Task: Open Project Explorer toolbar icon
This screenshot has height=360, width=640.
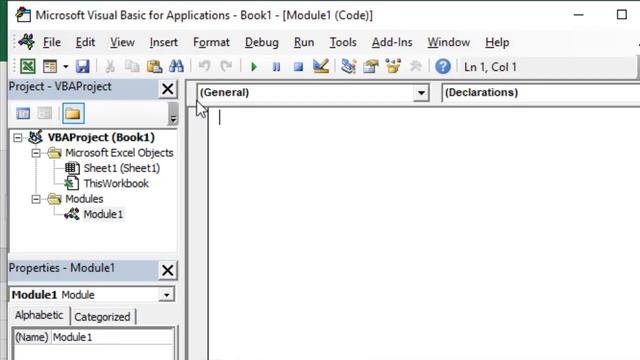Action: (348, 66)
